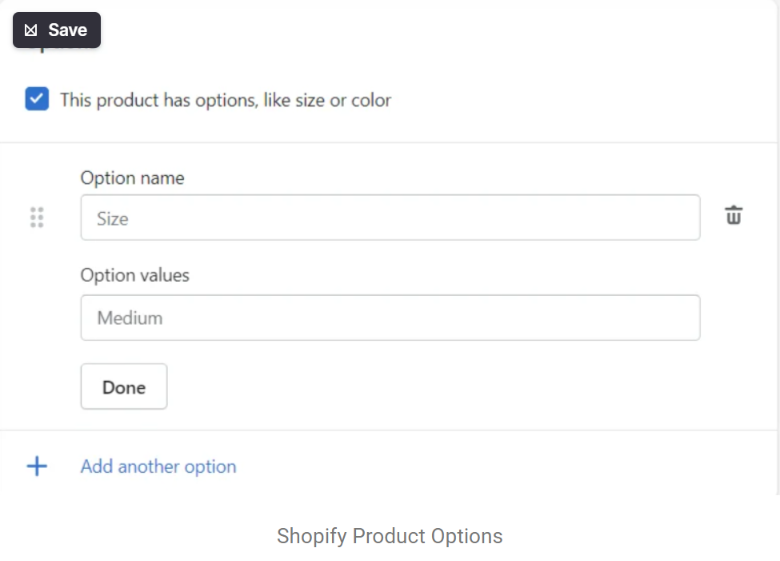Click the Done button
Viewport: 780px width, 561px height.
coord(124,386)
